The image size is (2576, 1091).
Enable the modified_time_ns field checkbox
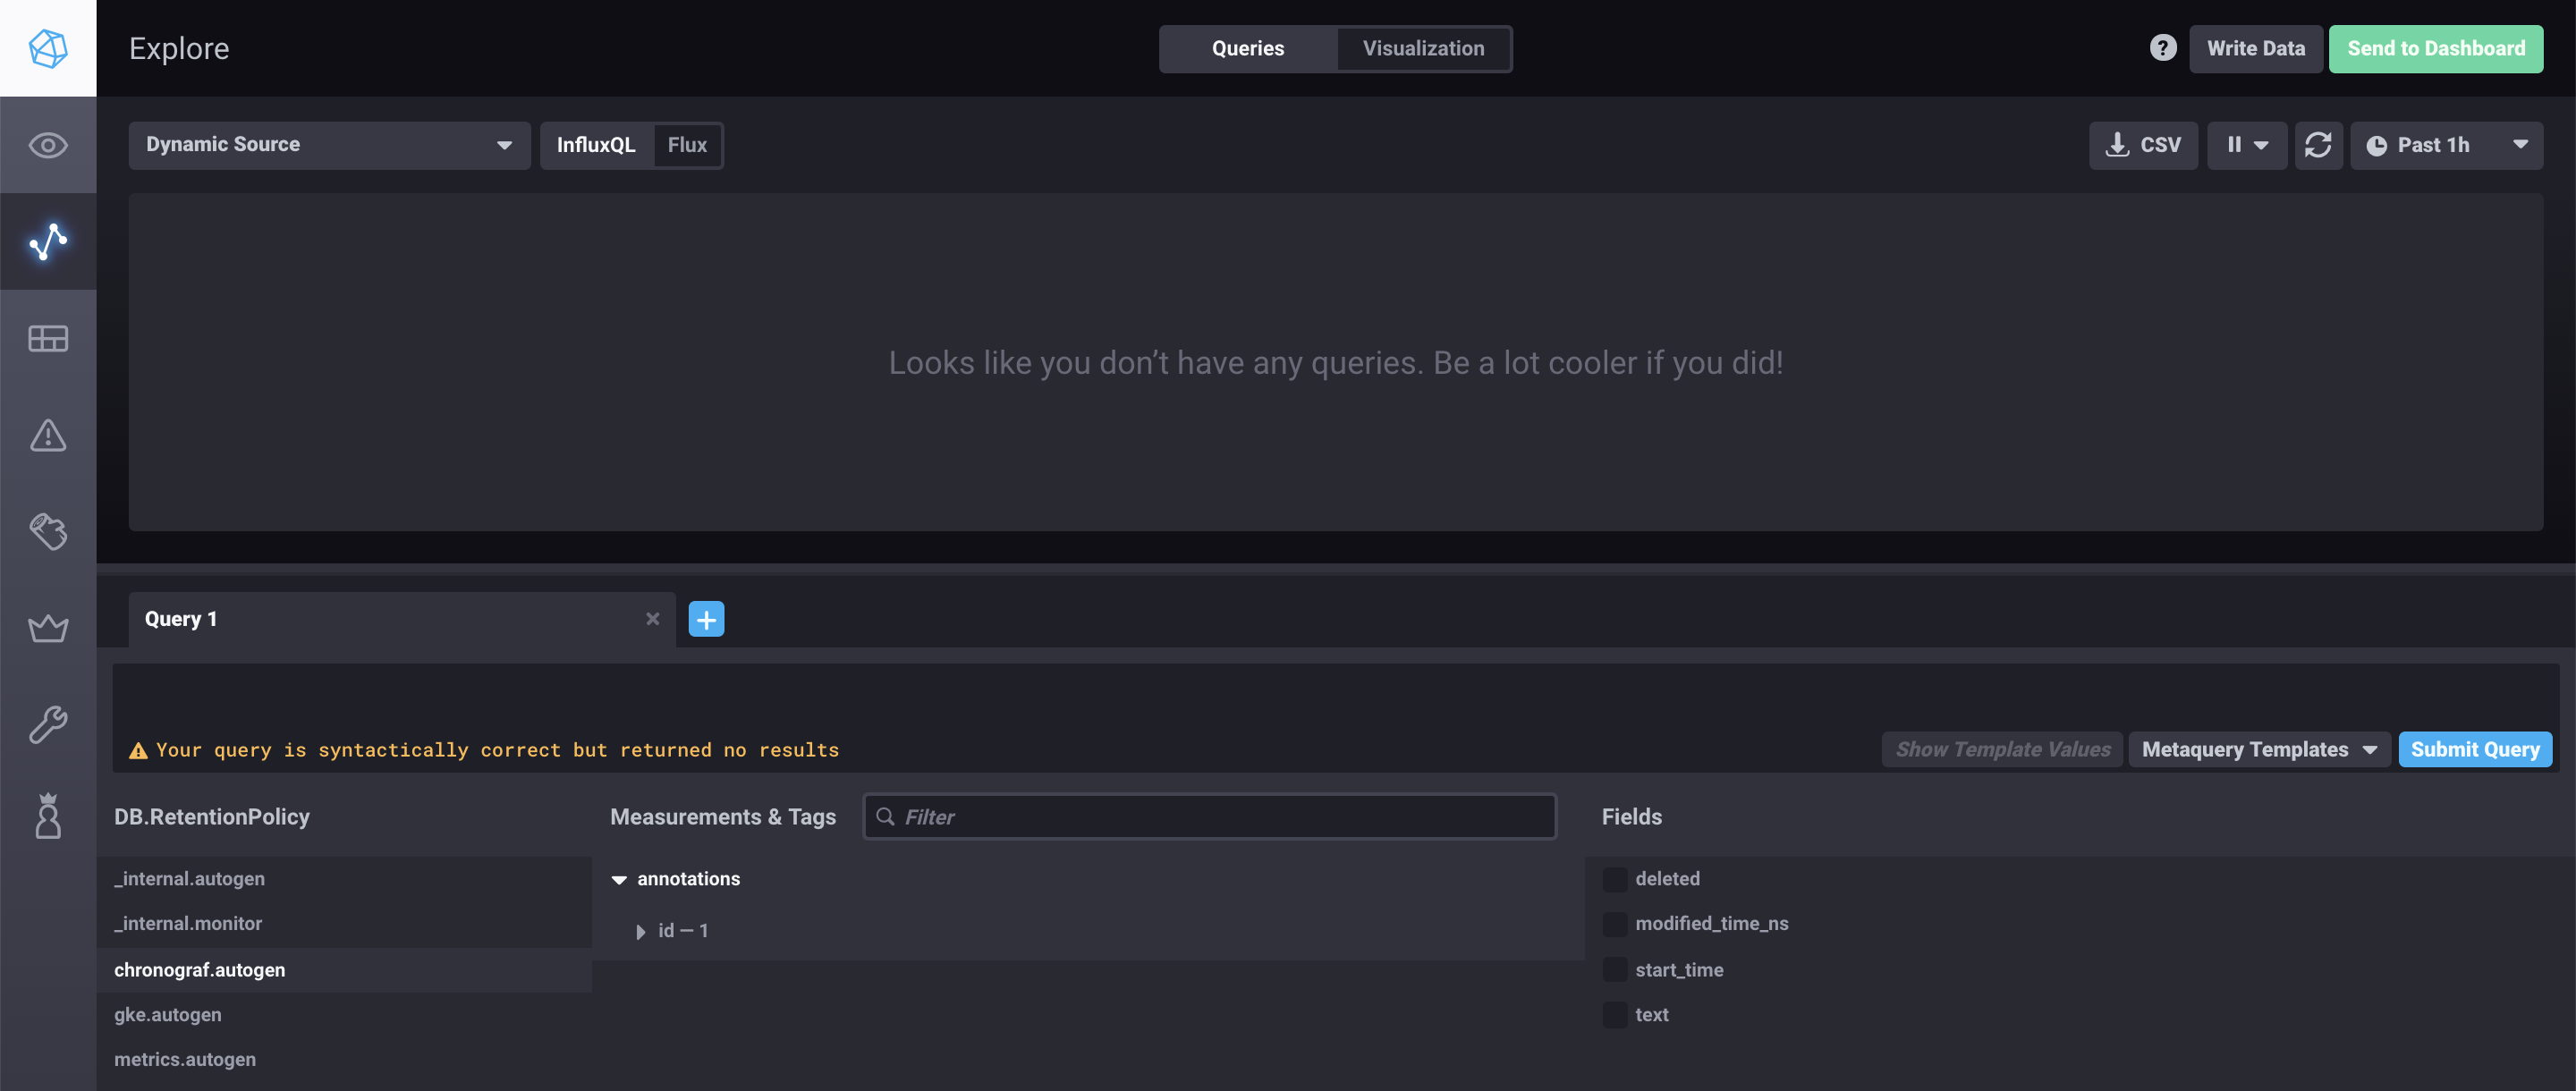[x=1614, y=924]
